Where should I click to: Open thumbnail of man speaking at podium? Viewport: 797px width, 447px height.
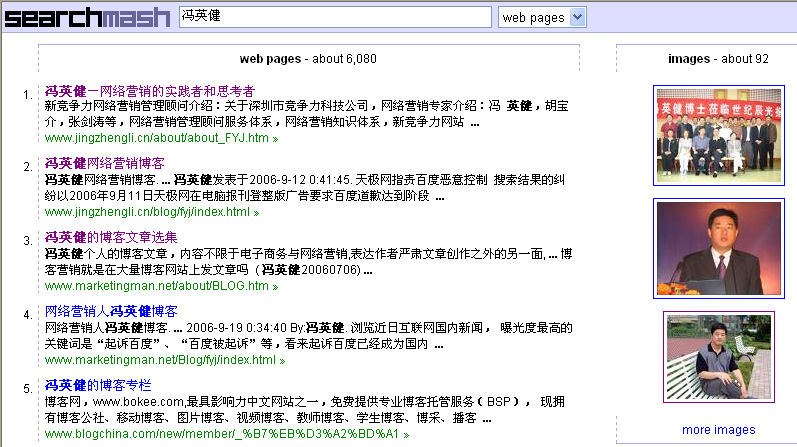click(716, 248)
